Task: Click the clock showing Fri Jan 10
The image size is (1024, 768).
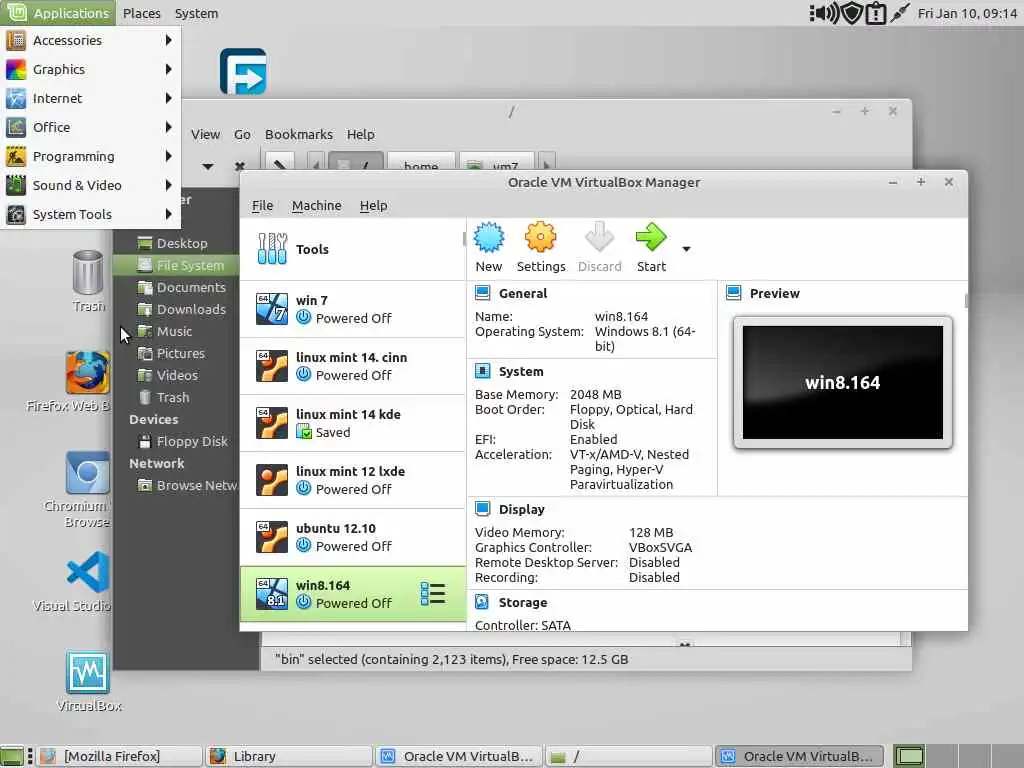Action: pyautogui.click(x=967, y=13)
